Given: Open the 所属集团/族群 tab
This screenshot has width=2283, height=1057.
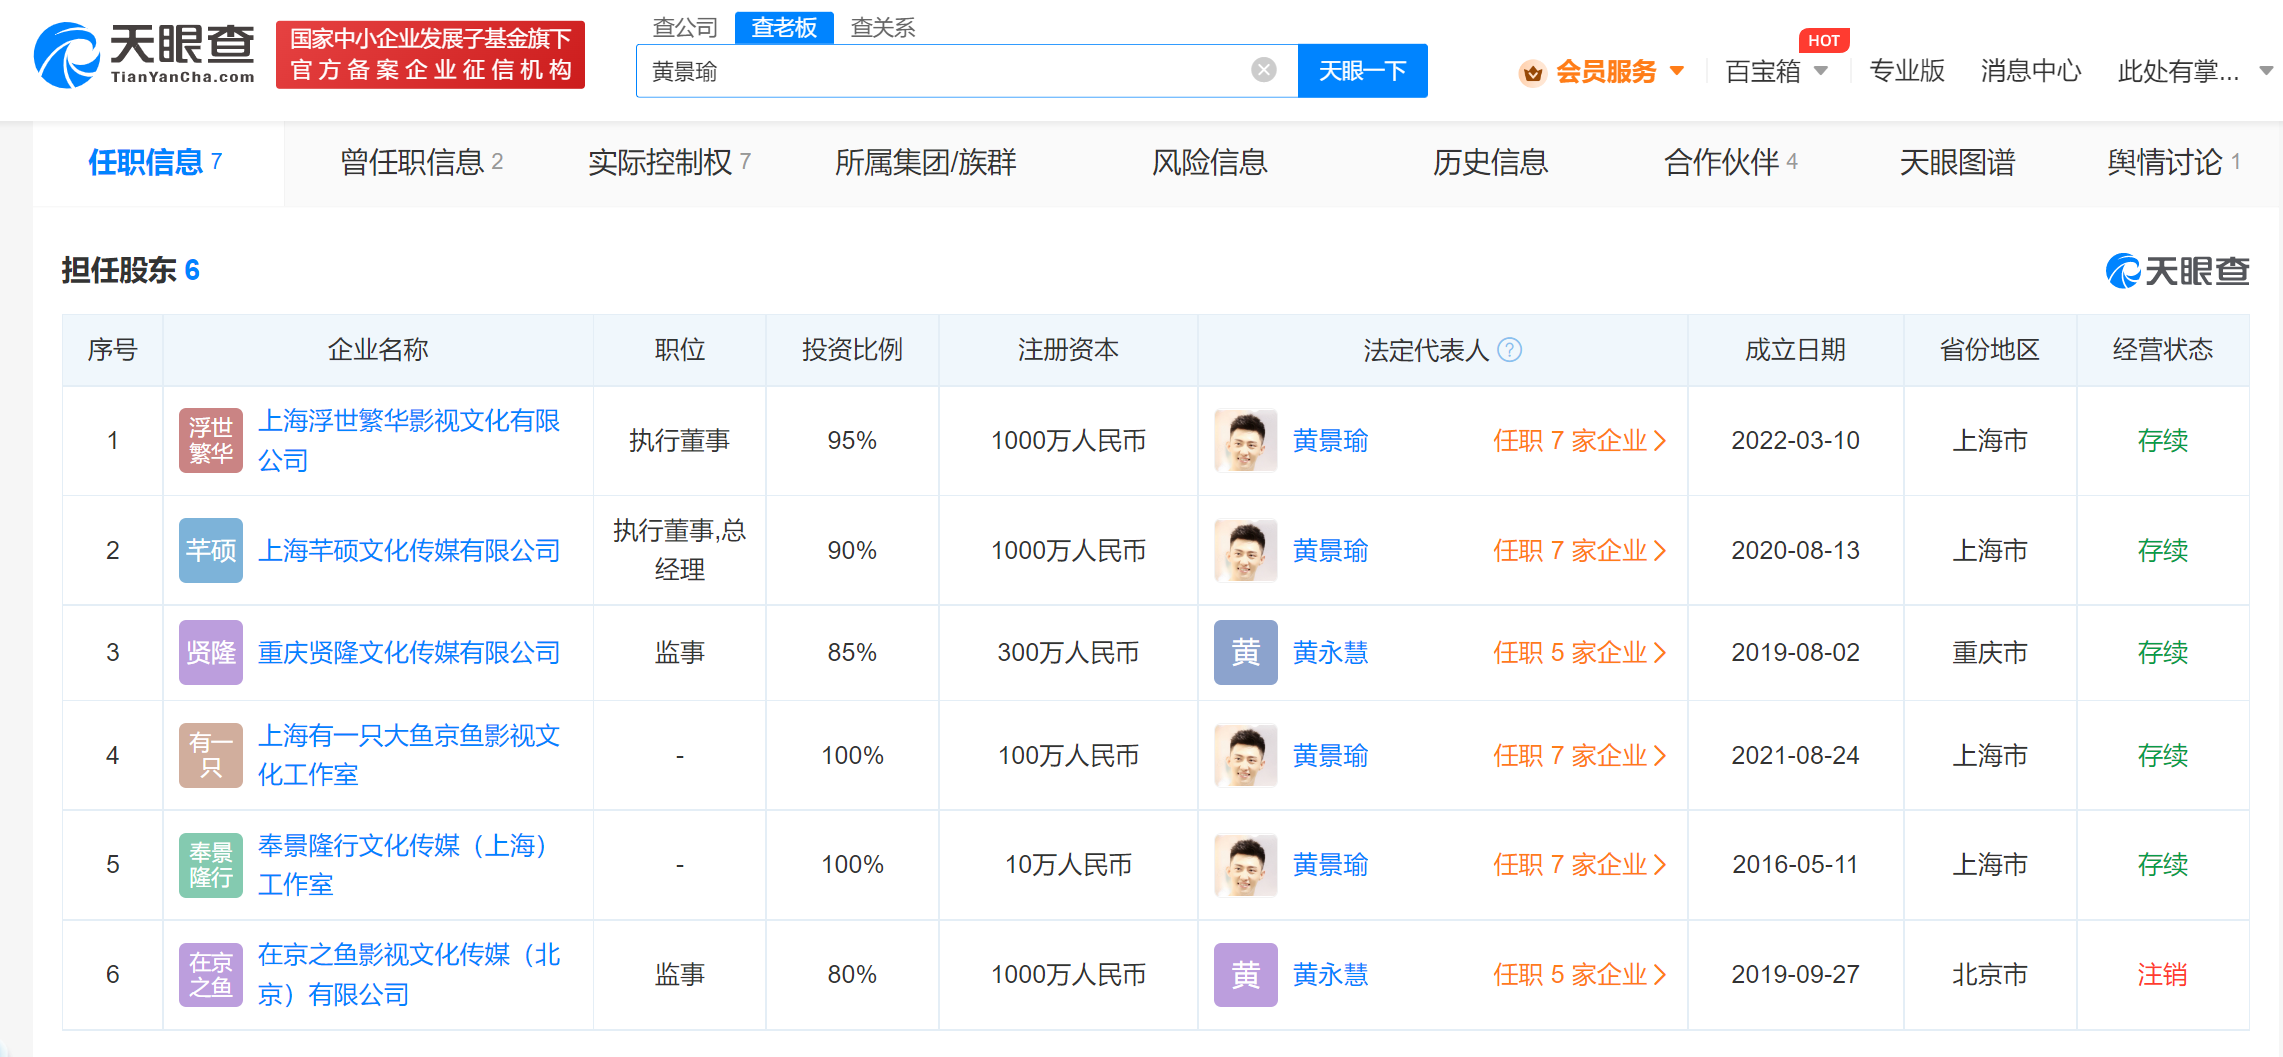Looking at the screenshot, I should (x=925, y=162).
